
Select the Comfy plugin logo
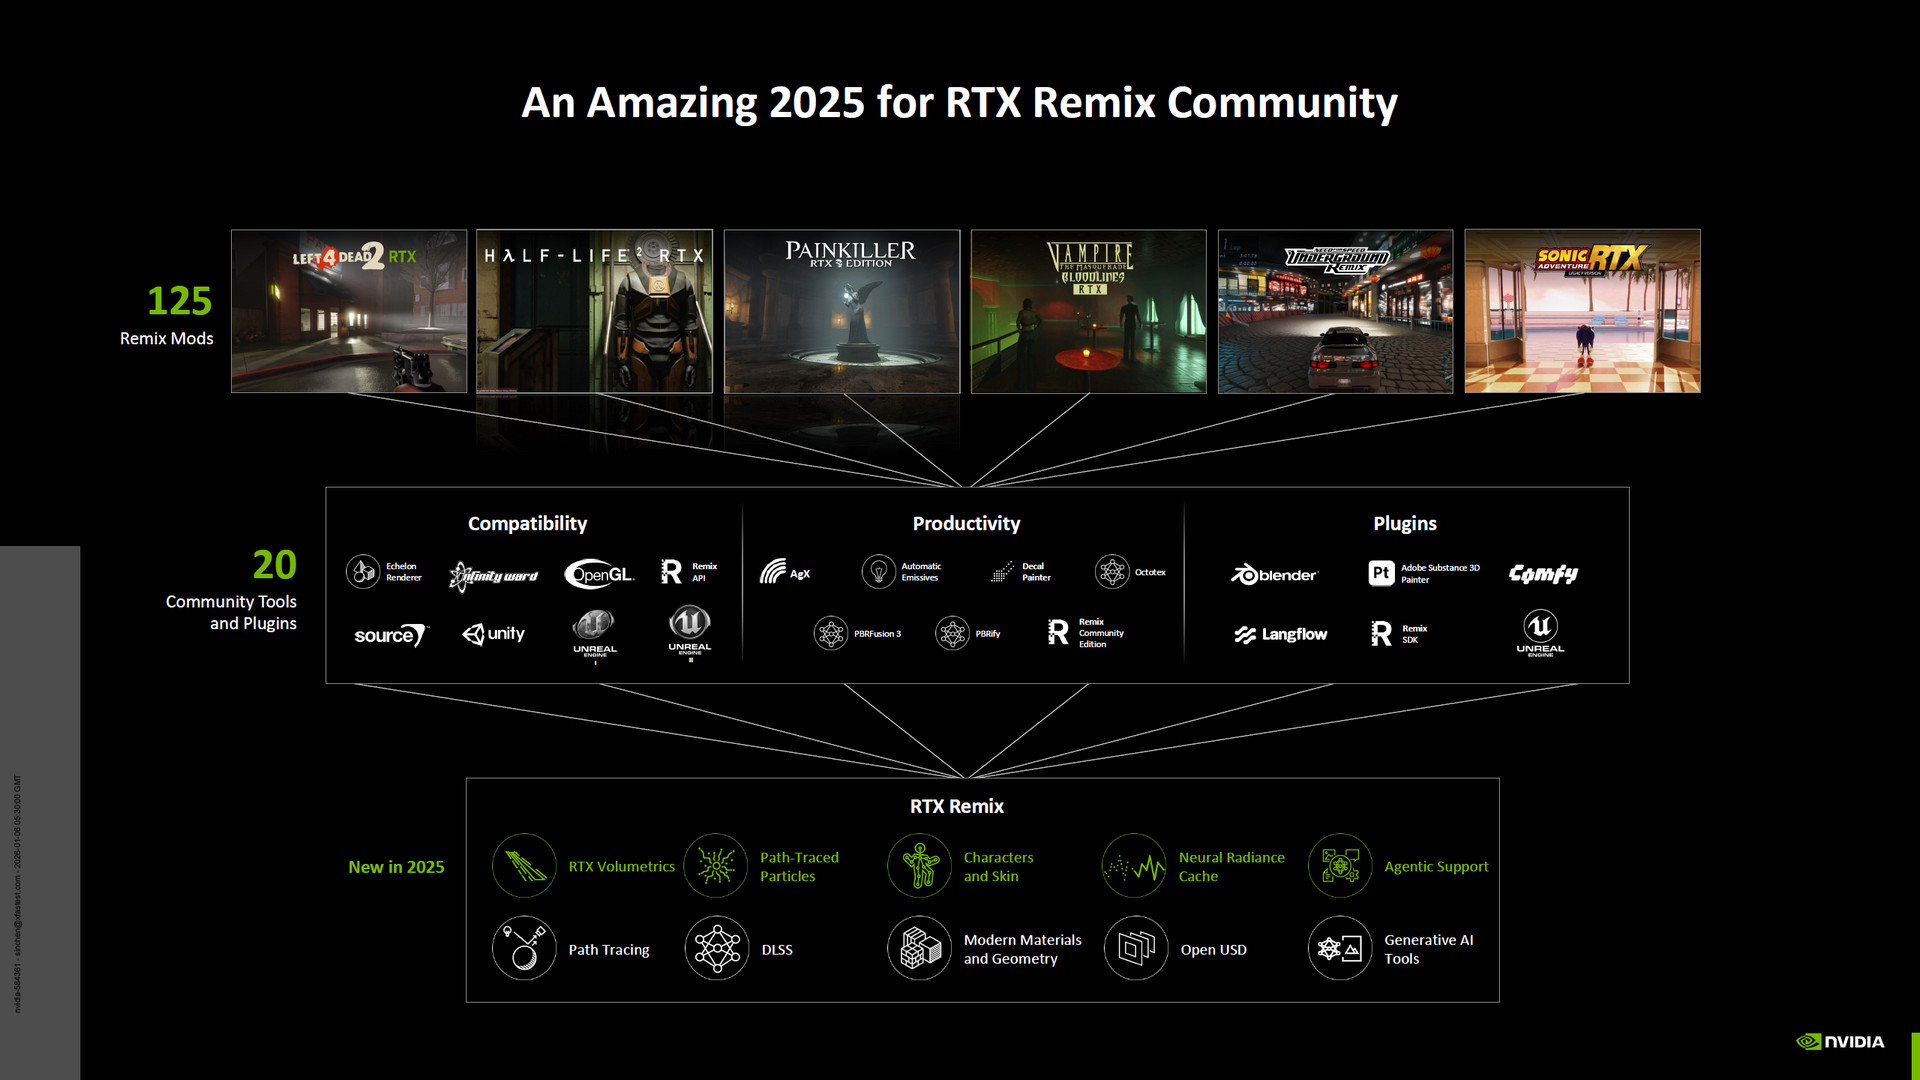click(x=1543, y=574)
